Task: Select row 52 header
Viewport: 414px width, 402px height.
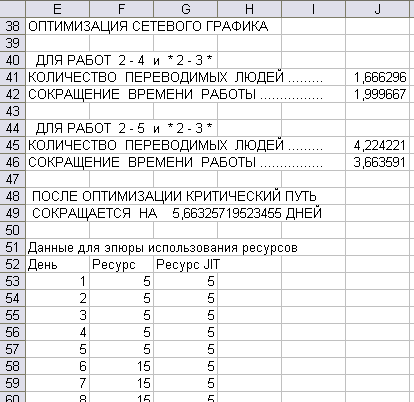Action: [x=12, y=264]
